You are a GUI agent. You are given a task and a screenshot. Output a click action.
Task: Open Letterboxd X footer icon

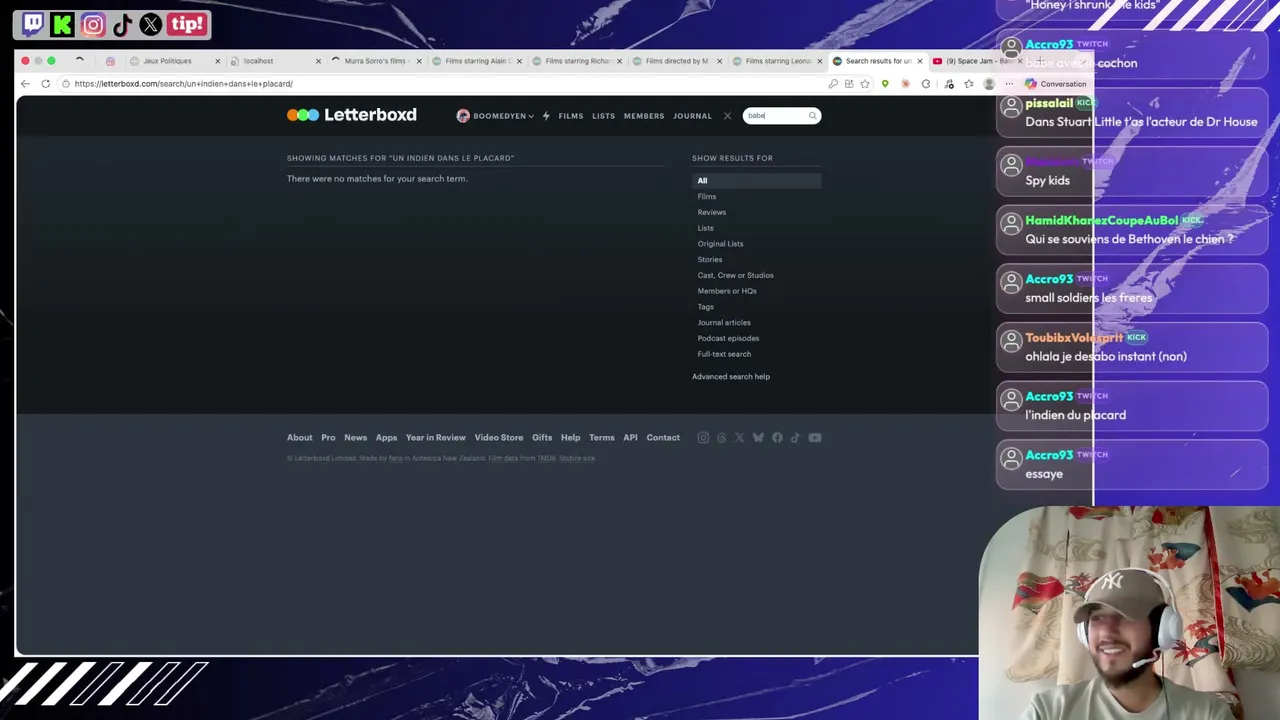tap(740, 438)
